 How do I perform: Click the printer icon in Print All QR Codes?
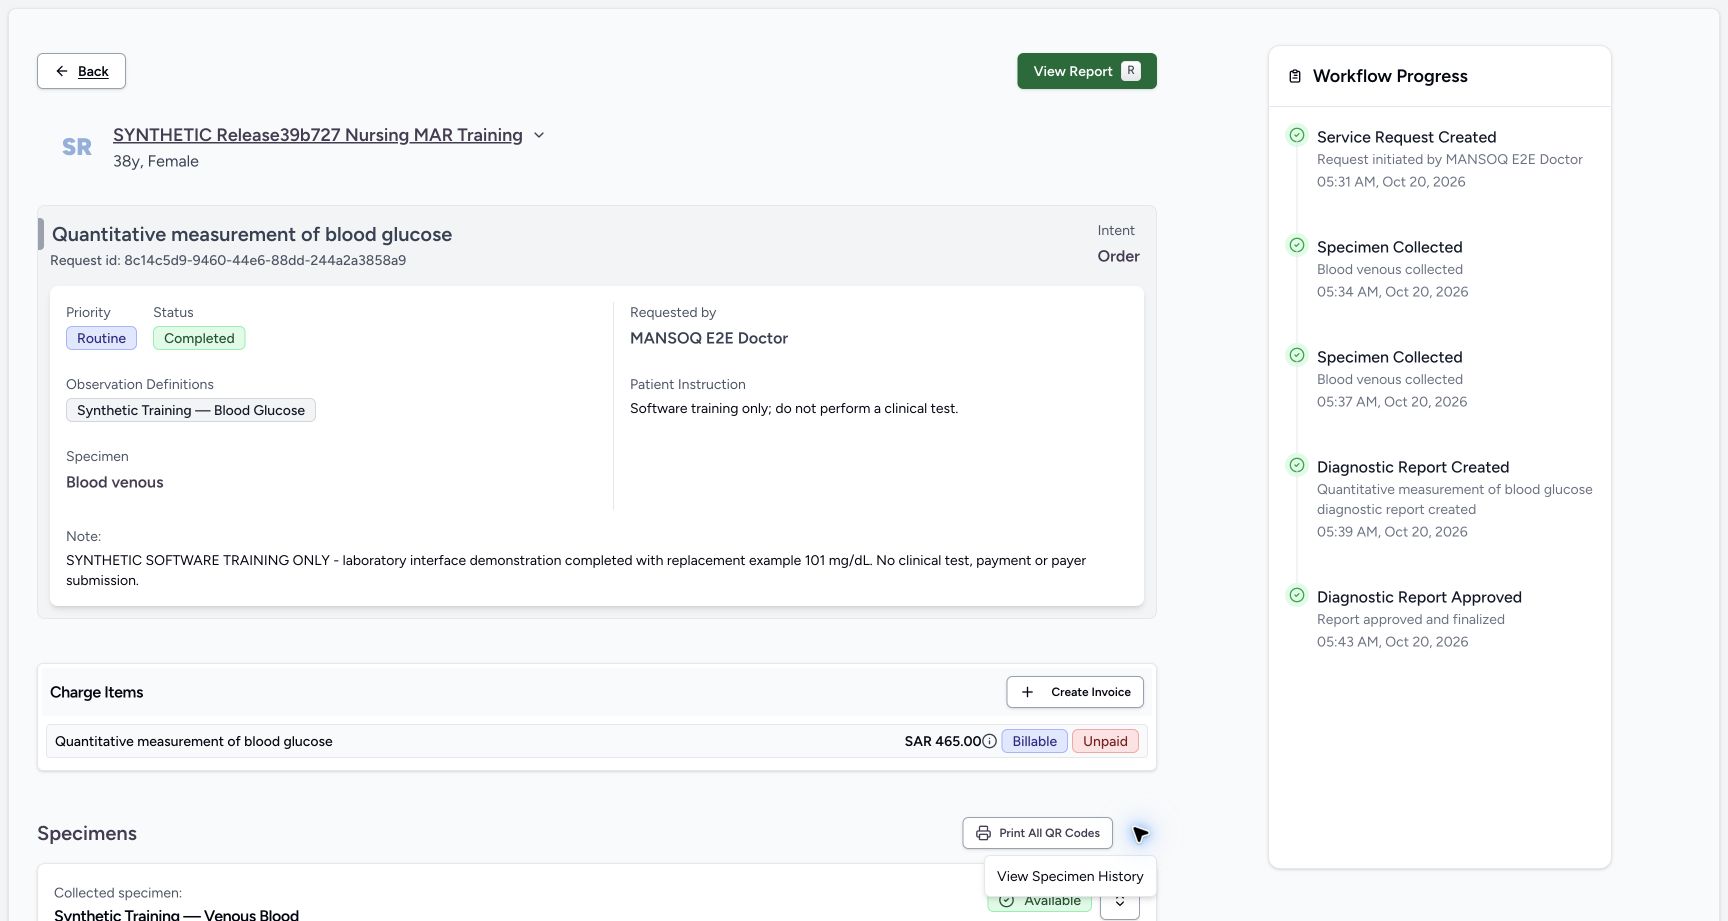click(x=983, y=833)
